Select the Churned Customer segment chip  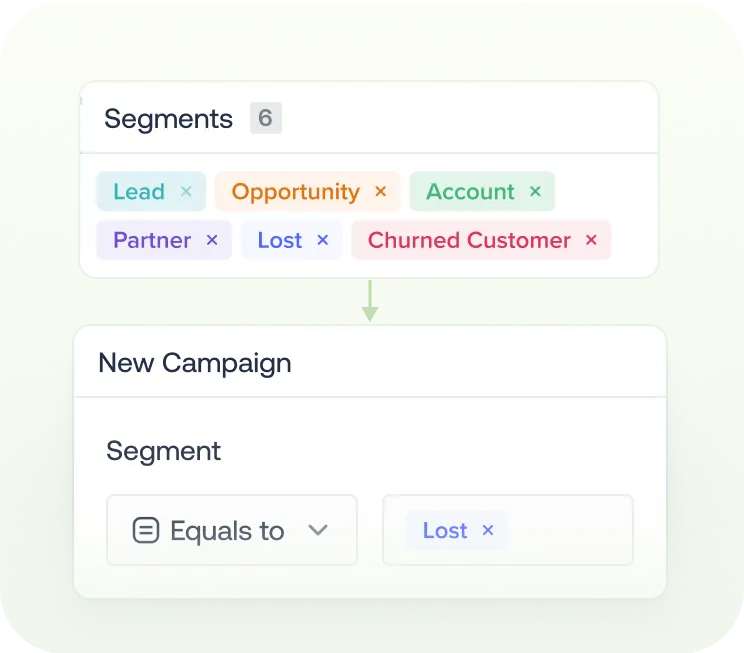[468, 240]
